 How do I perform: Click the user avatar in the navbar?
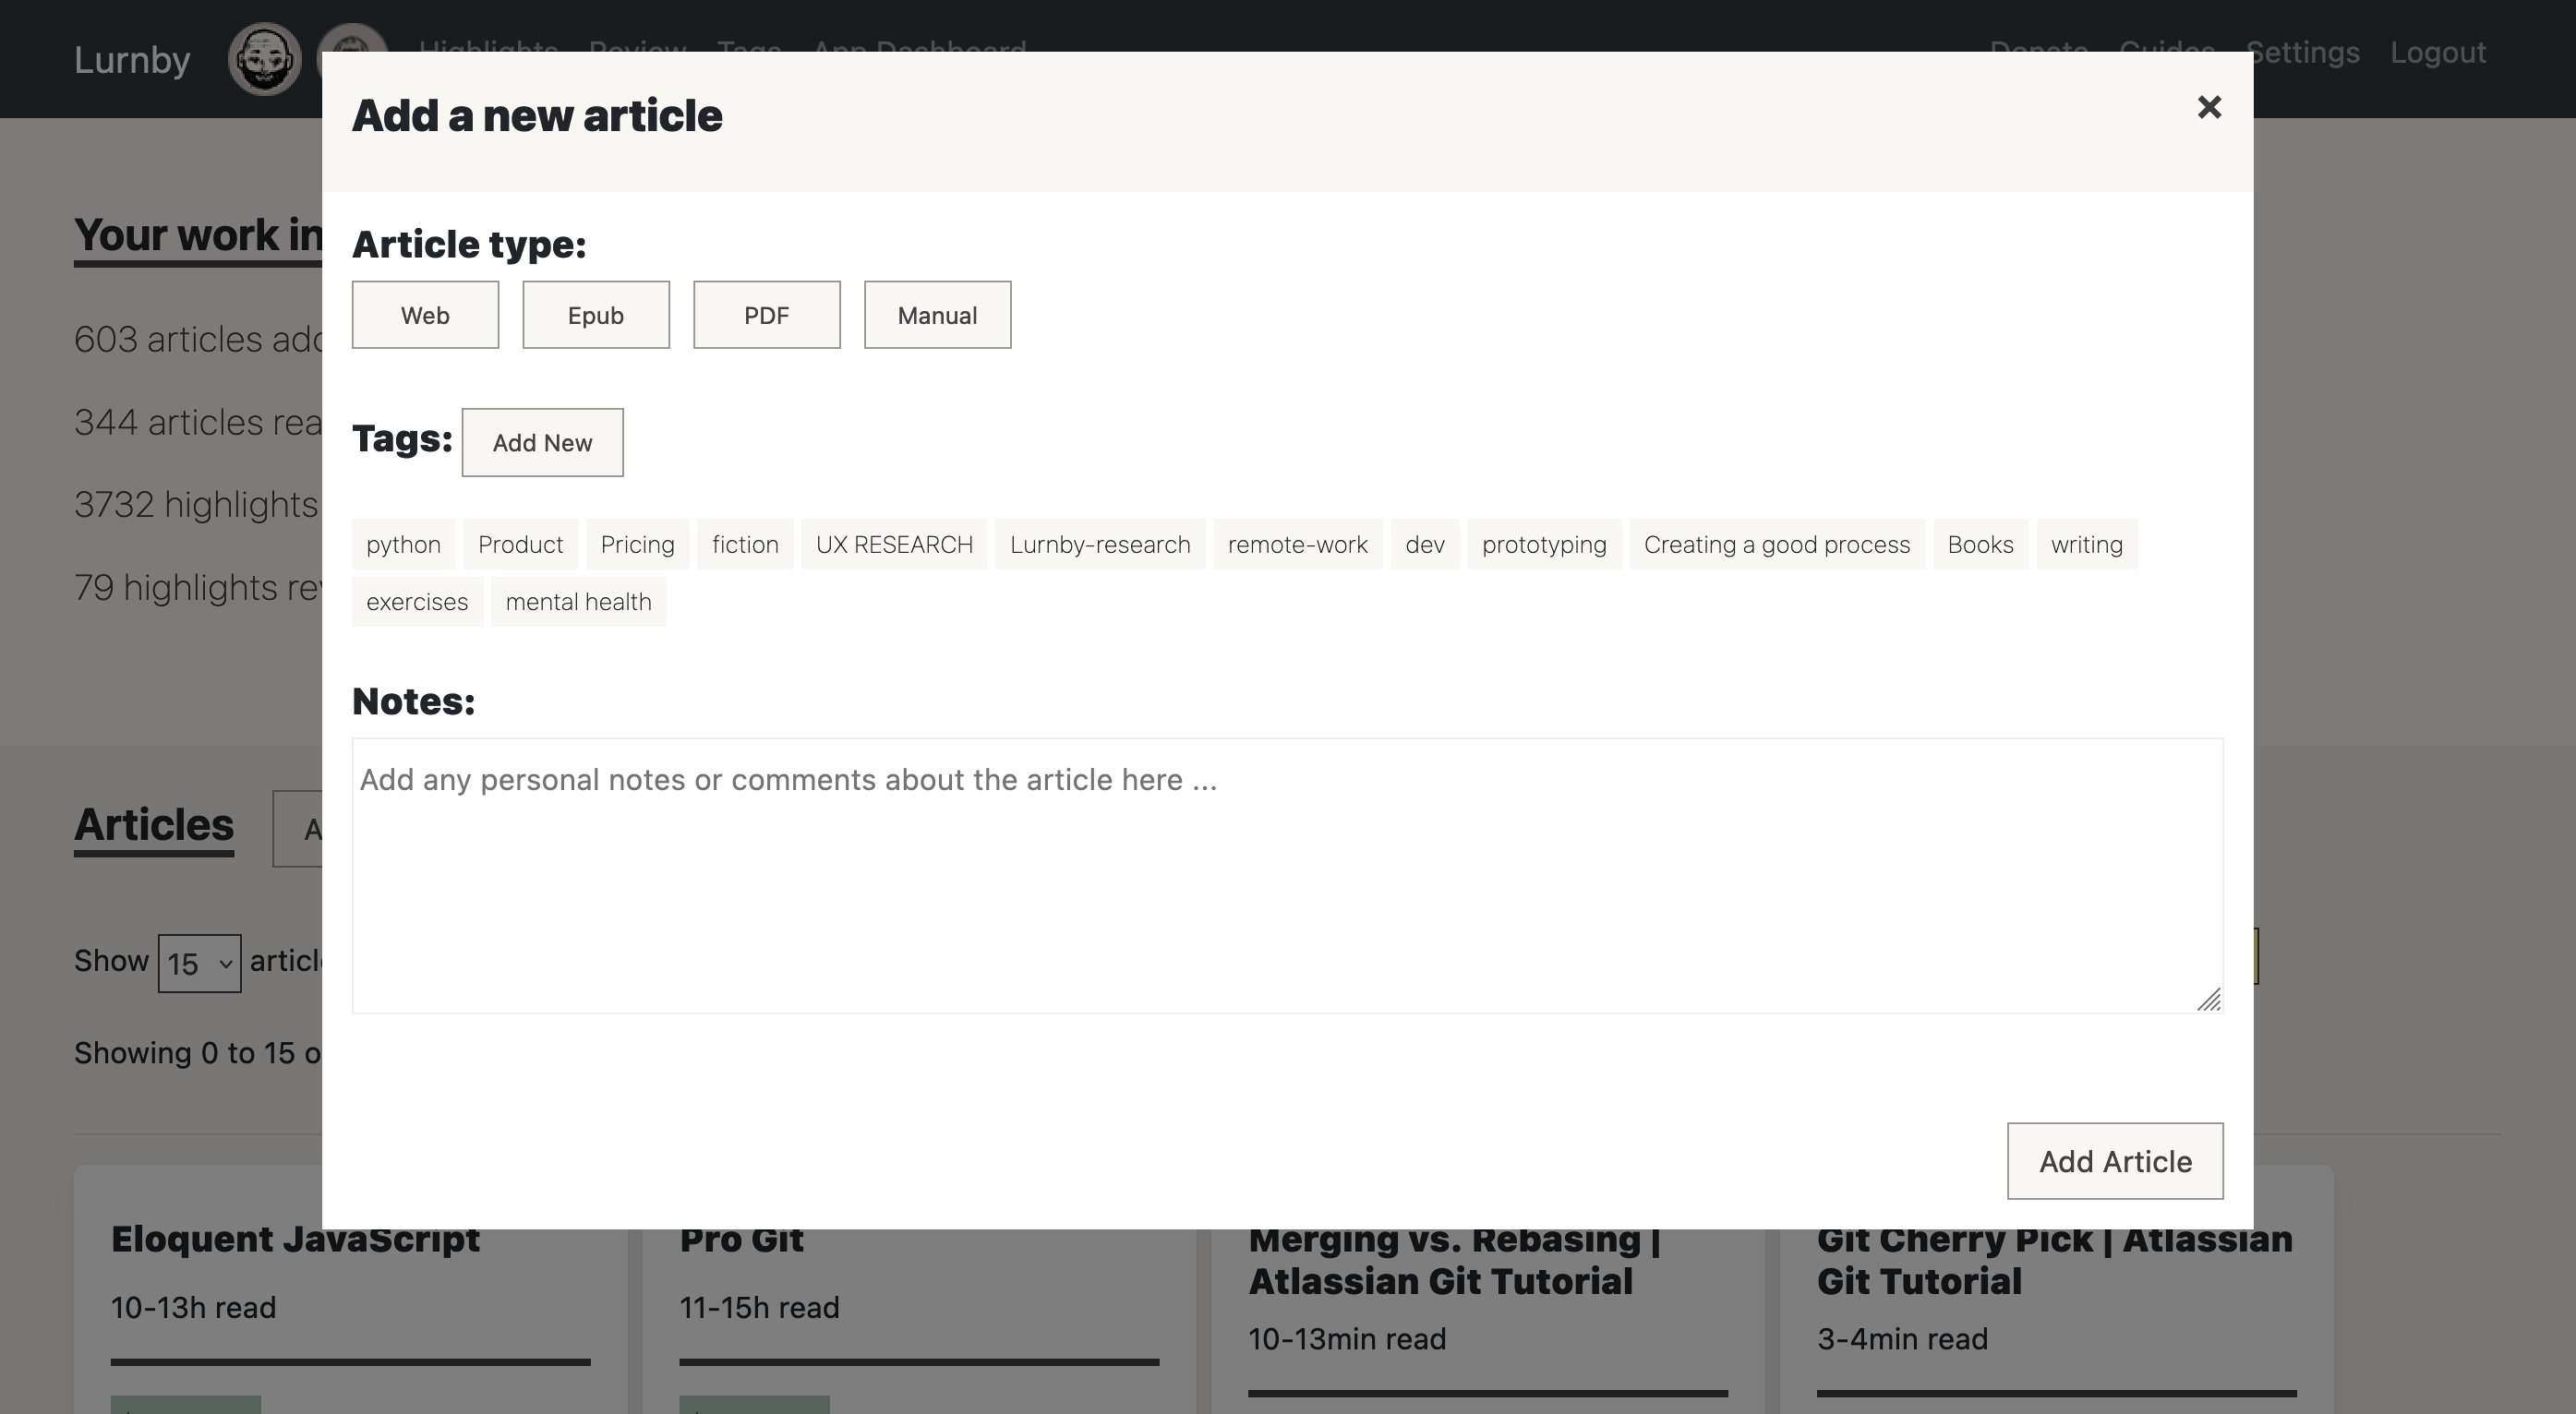[x=264, y=59]
